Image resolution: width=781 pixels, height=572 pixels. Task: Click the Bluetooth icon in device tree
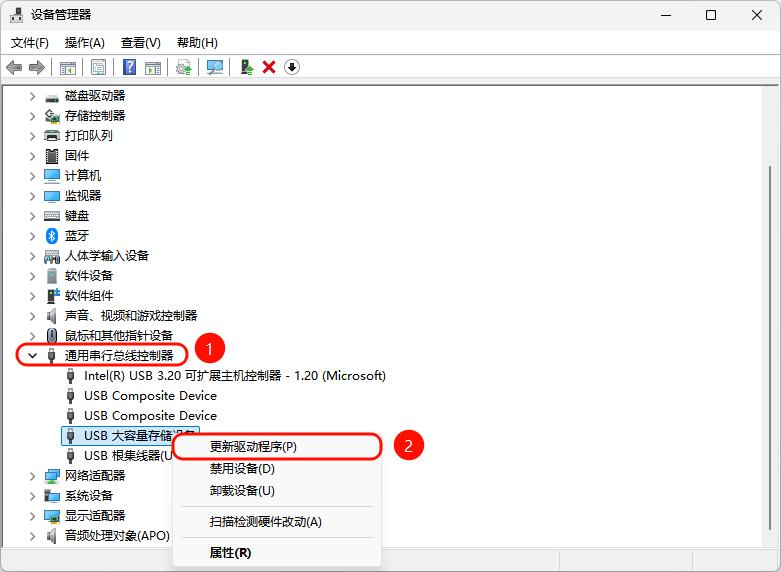tap(53, 235)
